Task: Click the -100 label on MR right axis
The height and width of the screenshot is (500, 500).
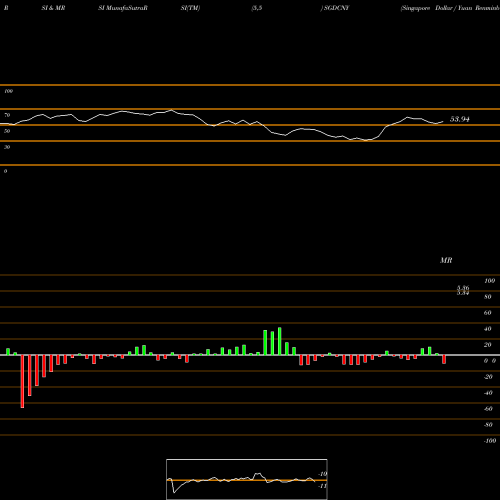Action: 490,441
